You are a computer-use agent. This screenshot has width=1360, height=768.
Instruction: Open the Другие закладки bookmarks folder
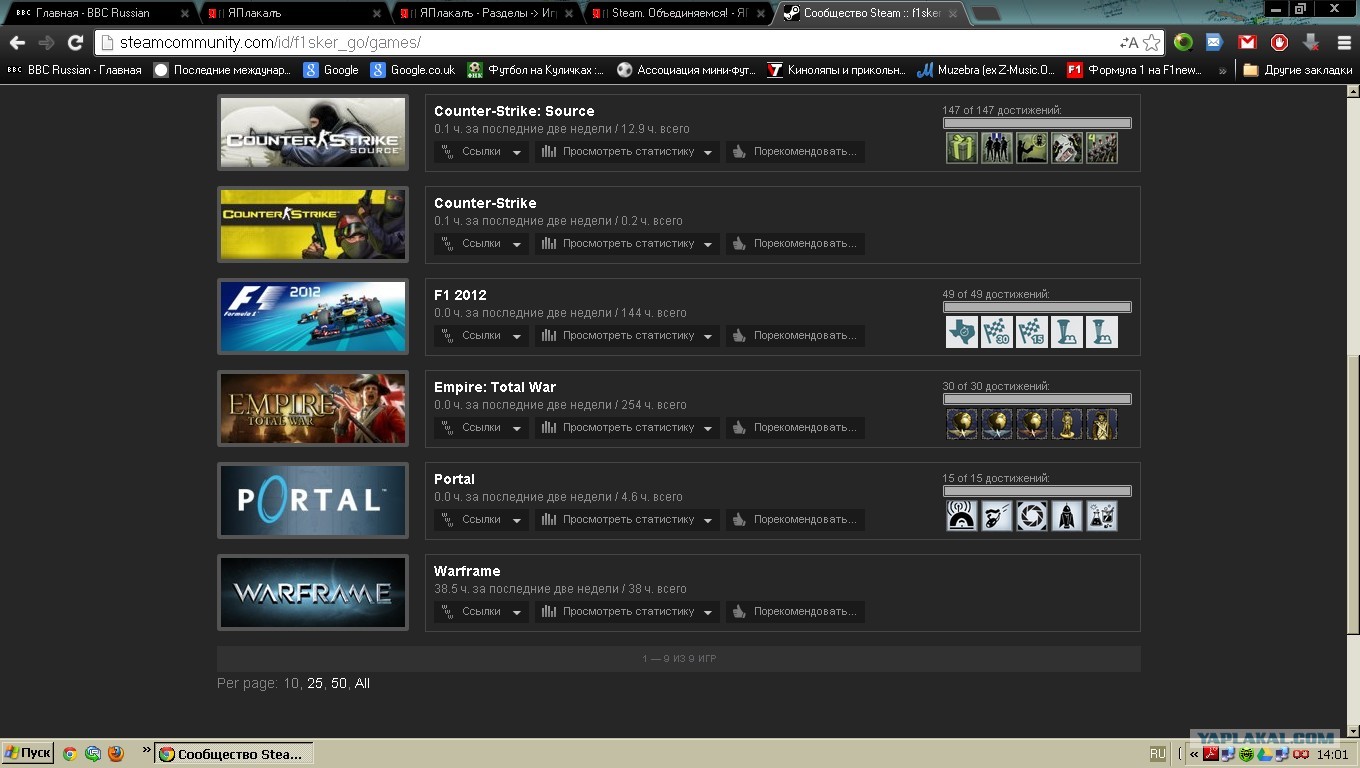pos(1297,70)
